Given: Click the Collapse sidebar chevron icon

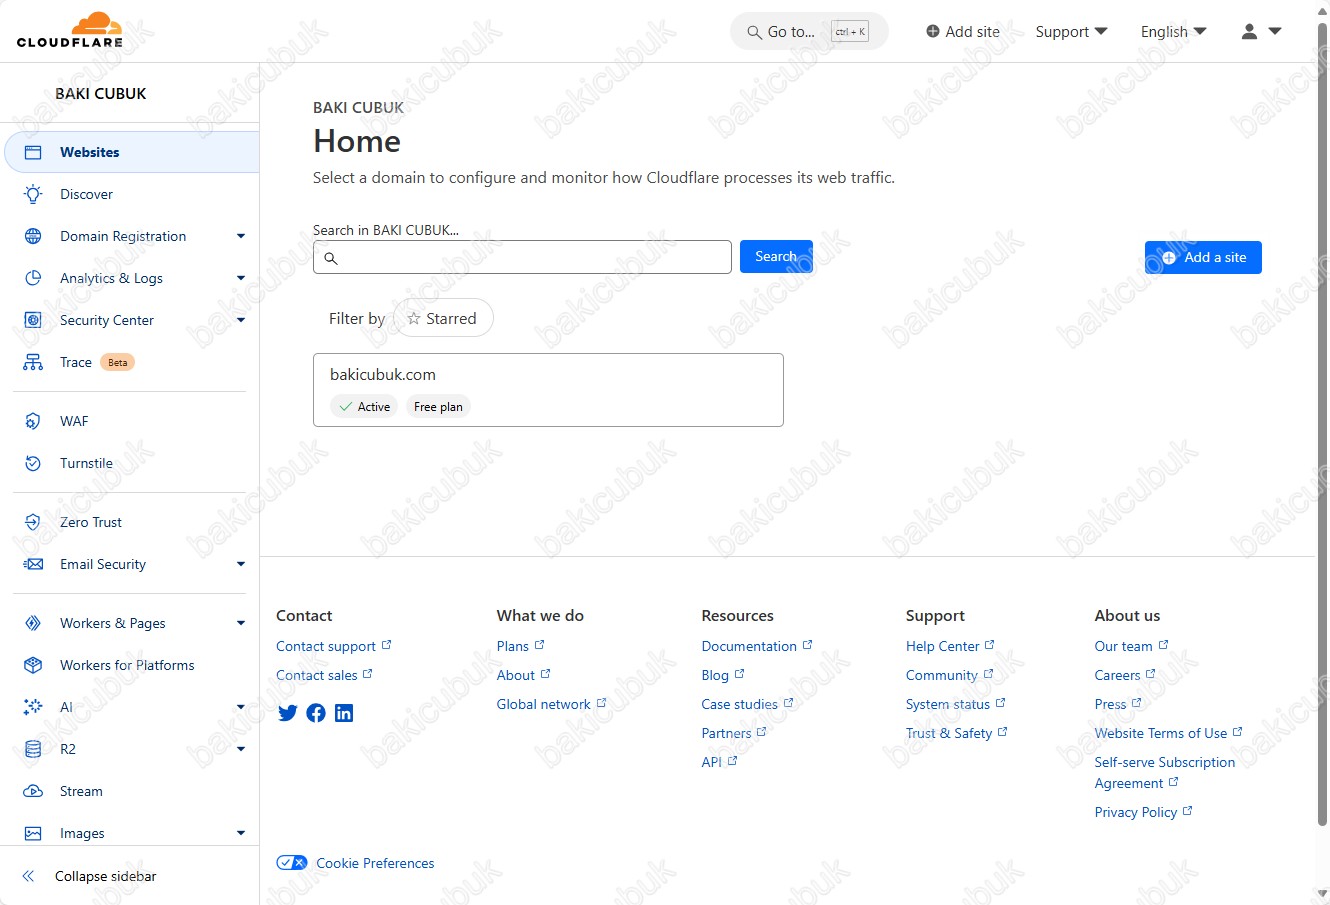Looking at the screenshot, I should click(x=28, y=876).
